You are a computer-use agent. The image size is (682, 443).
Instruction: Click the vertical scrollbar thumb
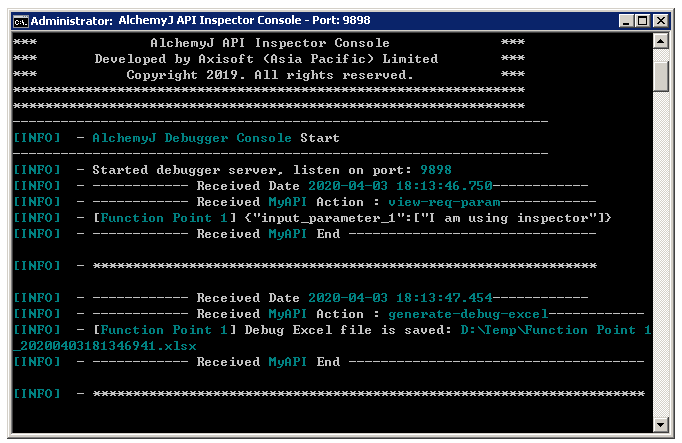(x=660, y=76)
